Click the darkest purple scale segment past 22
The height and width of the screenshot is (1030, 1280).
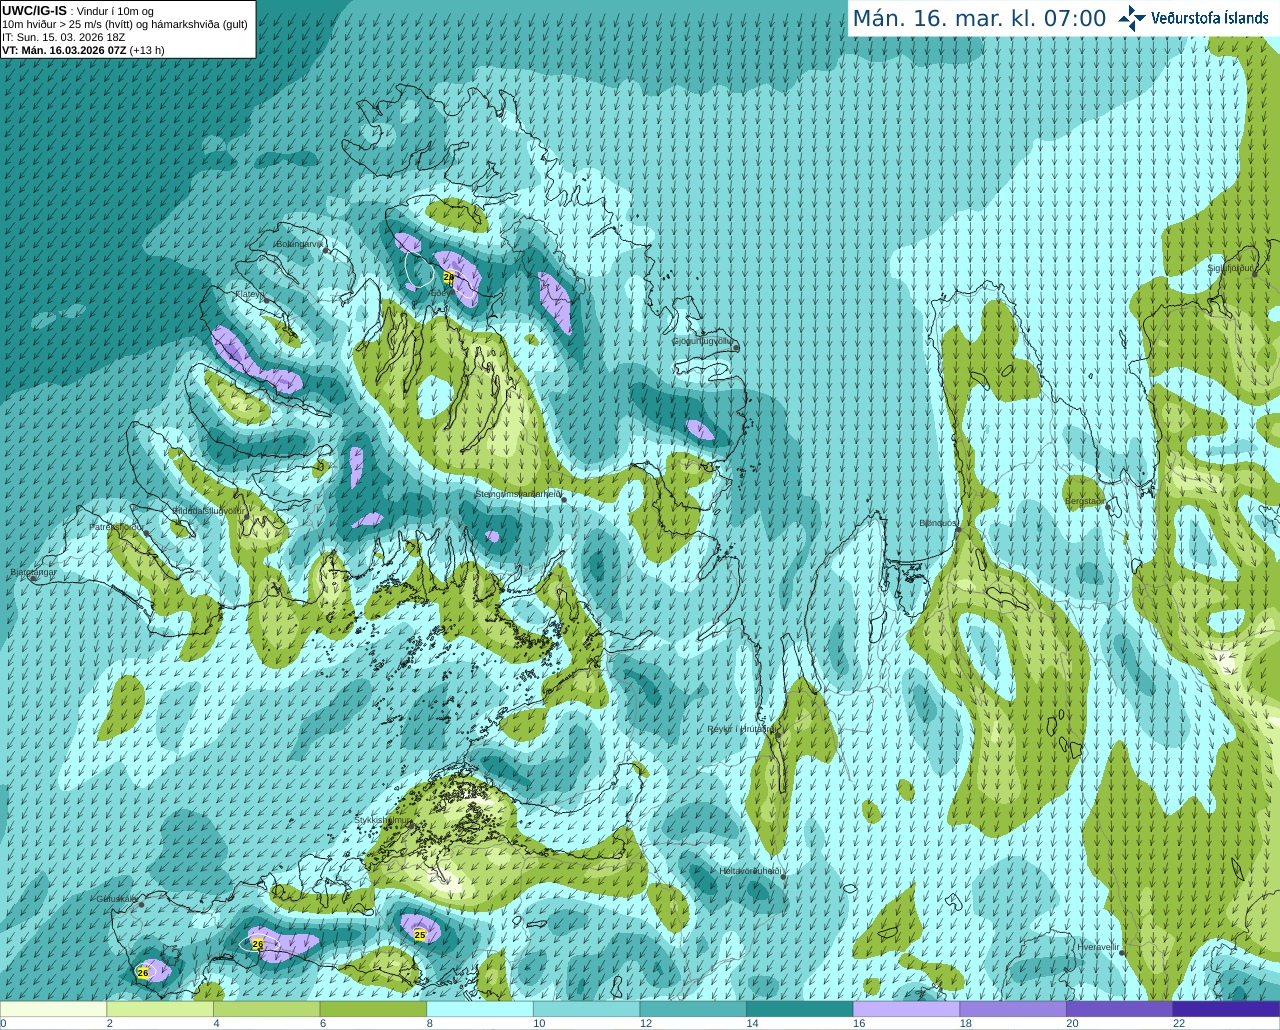point(1226,1009)
